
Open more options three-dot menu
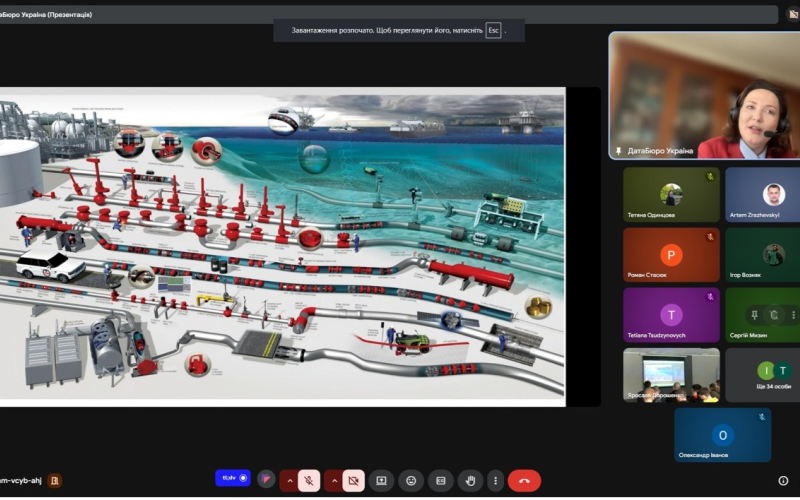click(x=494, y=481)
